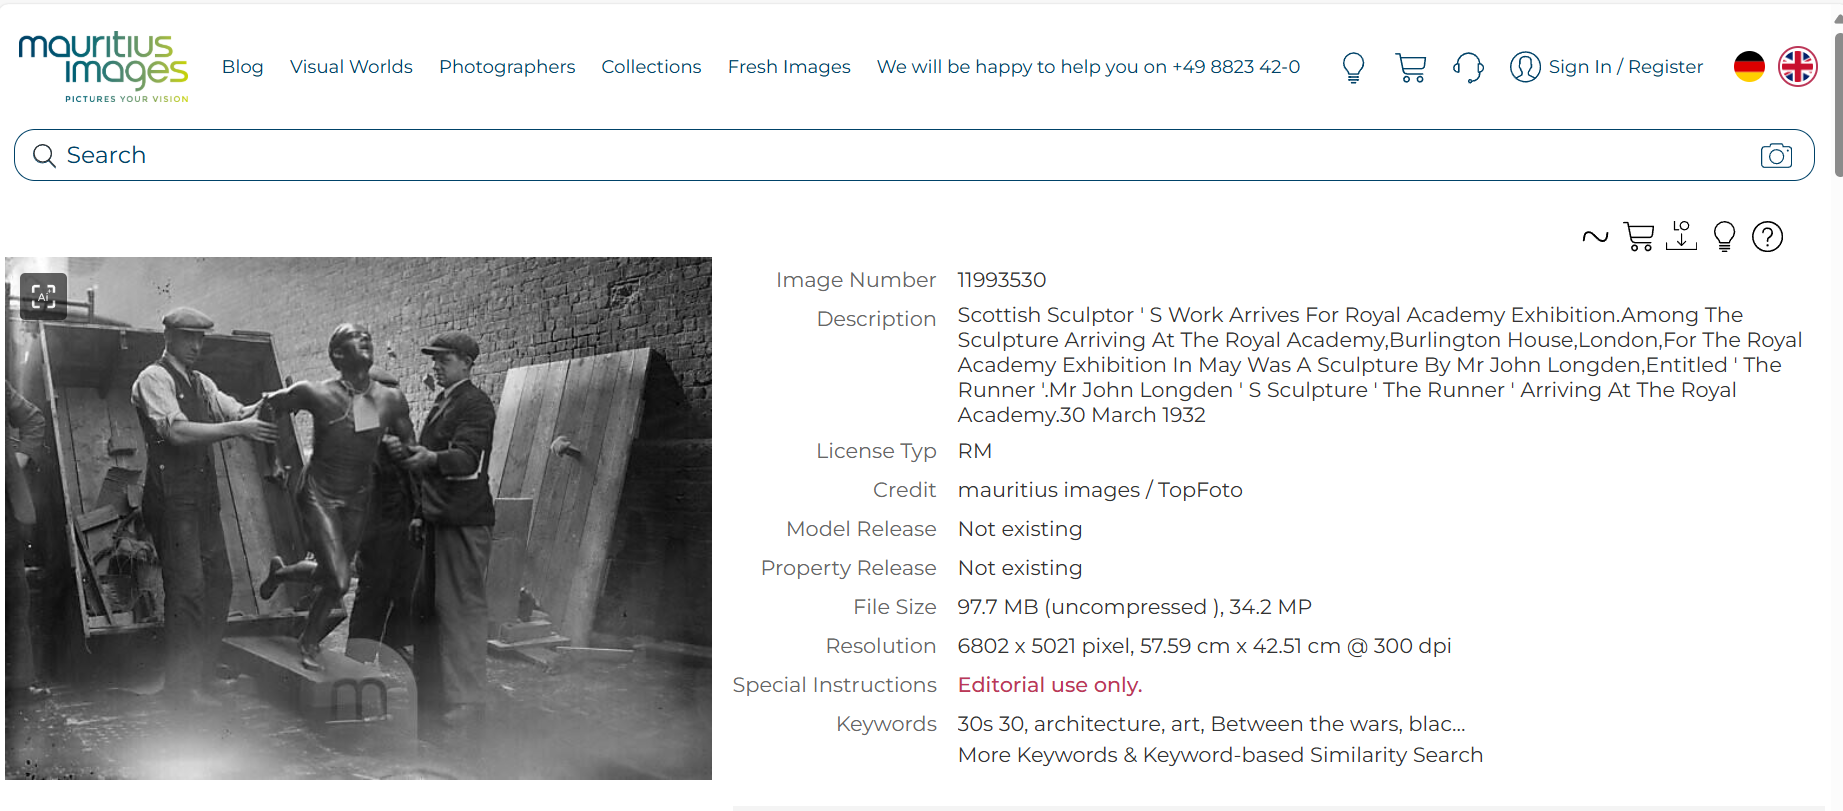1843x811 pixels.
Task: Open the shopping cart in the top header
Action: (x=1410, y=67)
